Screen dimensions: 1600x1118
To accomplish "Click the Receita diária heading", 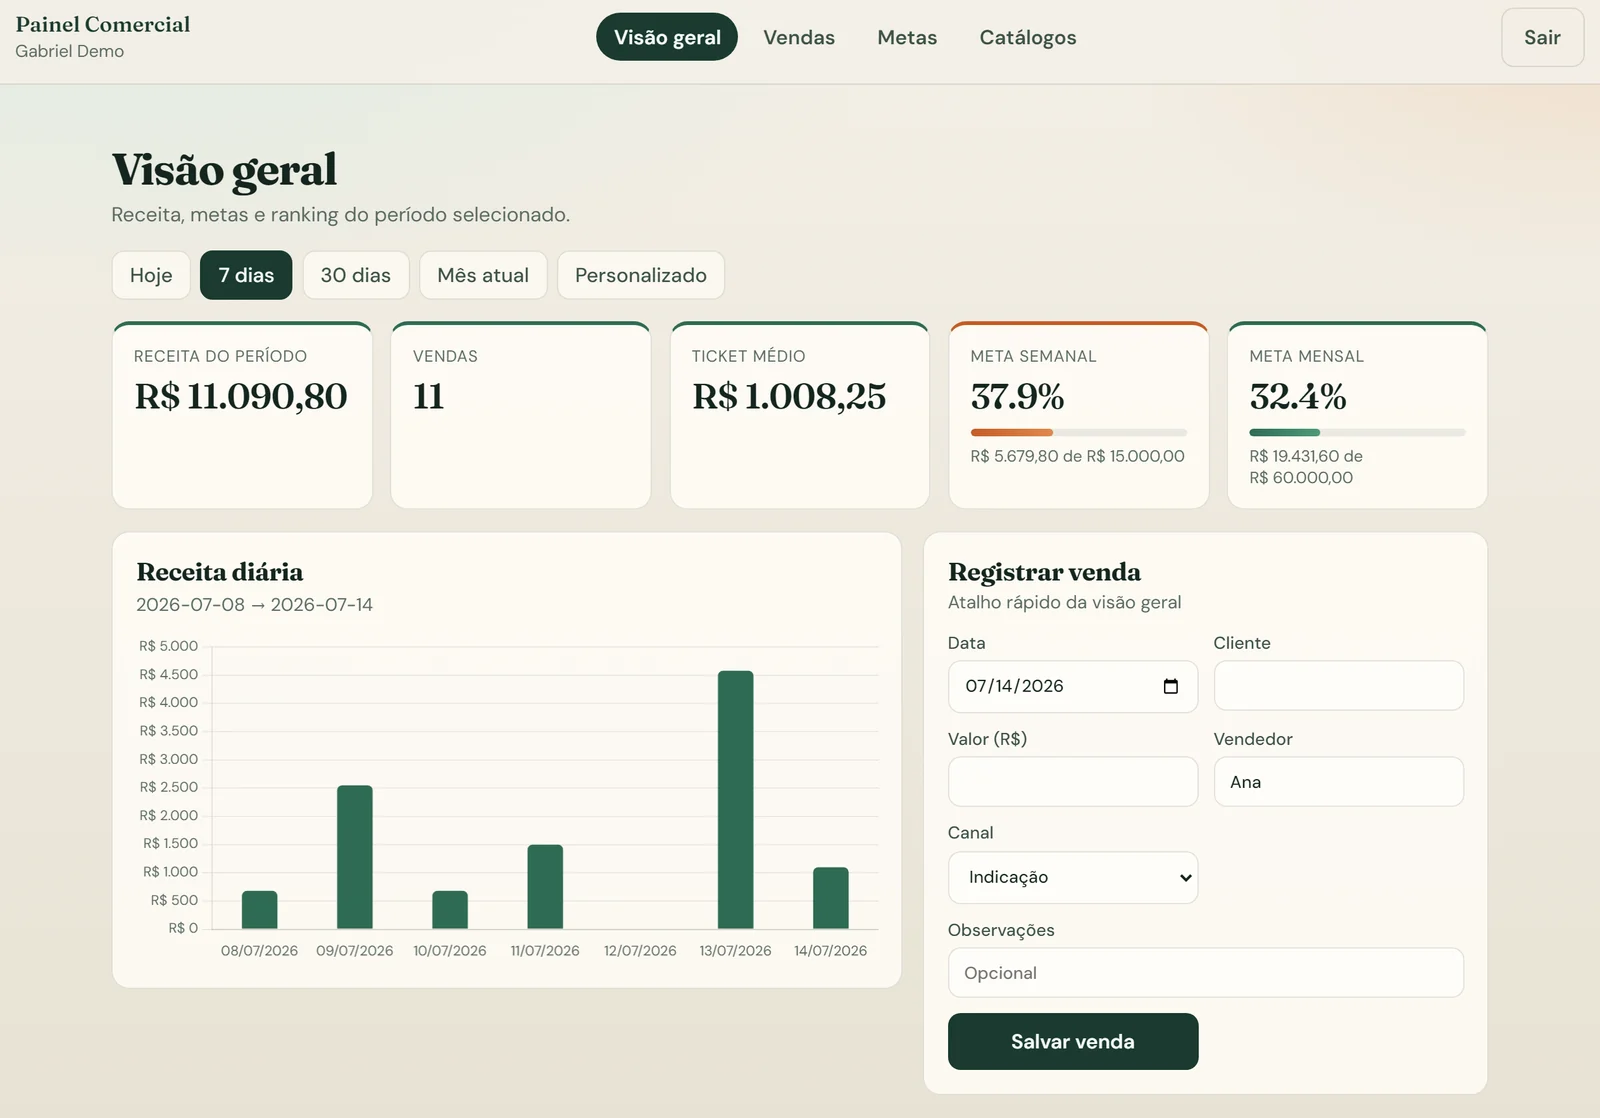I will (220, 572).
